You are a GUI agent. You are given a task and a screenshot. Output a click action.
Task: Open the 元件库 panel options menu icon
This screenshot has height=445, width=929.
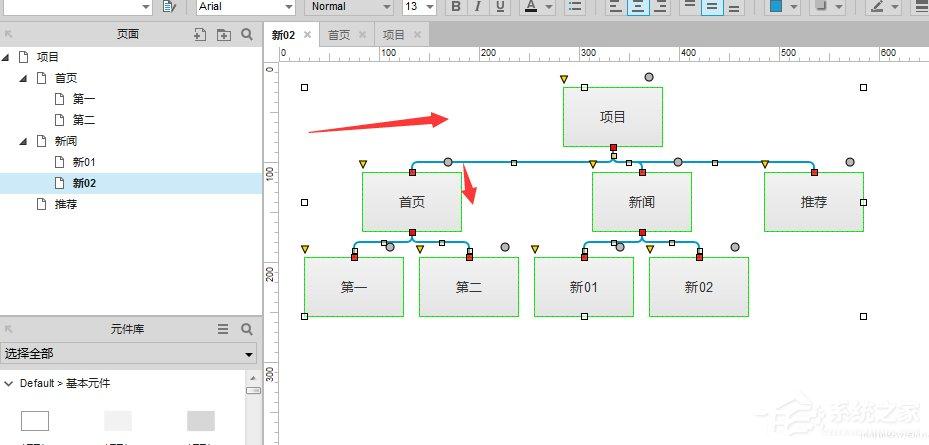click(x=224, y=329)
